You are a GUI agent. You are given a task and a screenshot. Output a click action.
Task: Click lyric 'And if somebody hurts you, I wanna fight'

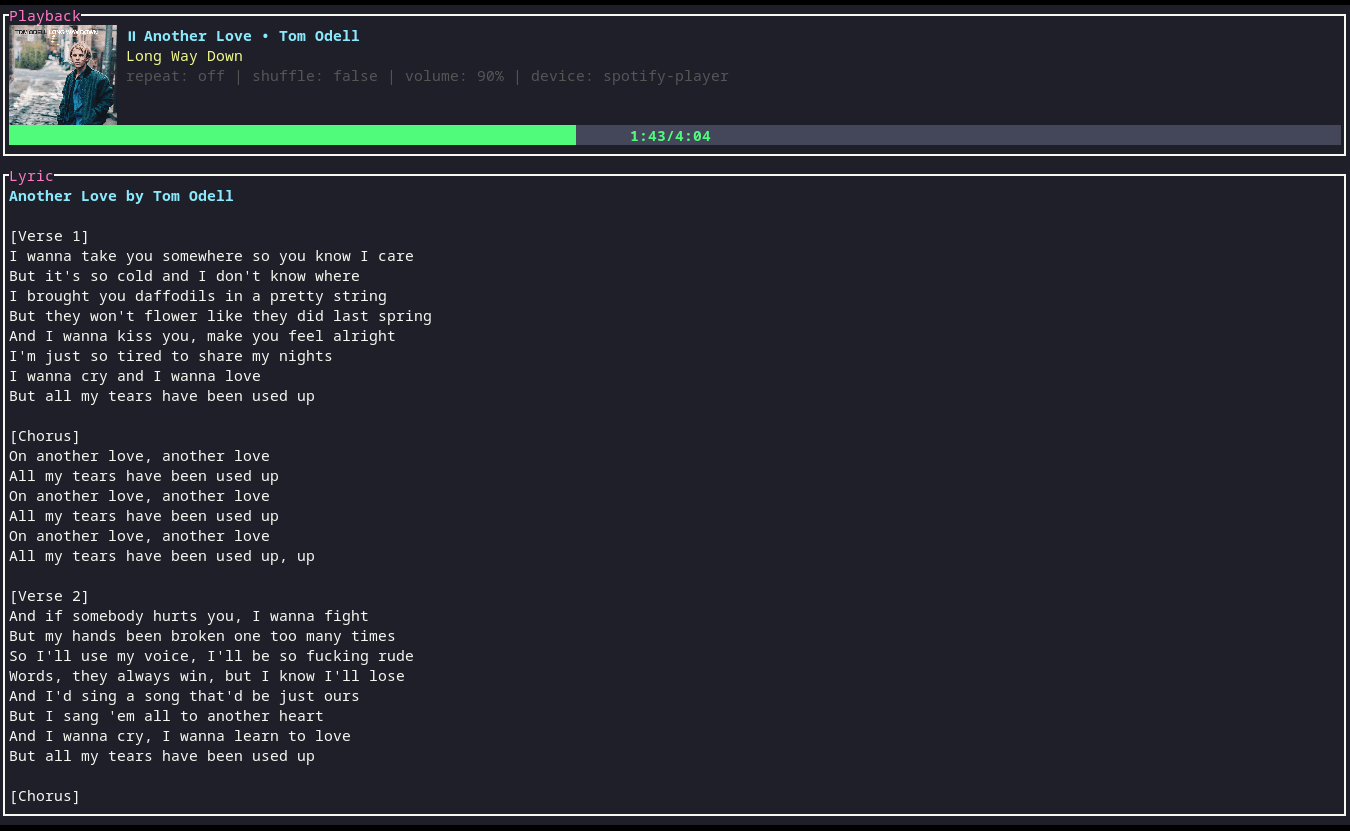coord(189,616)
